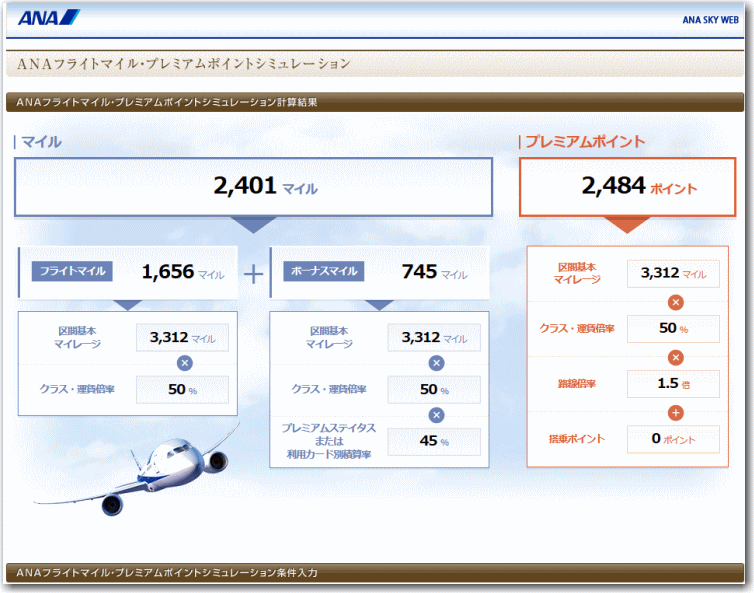Click the large plus sign between mile boxes
The width and height of the screenshot is (754, 593).
tap(253, 275)
